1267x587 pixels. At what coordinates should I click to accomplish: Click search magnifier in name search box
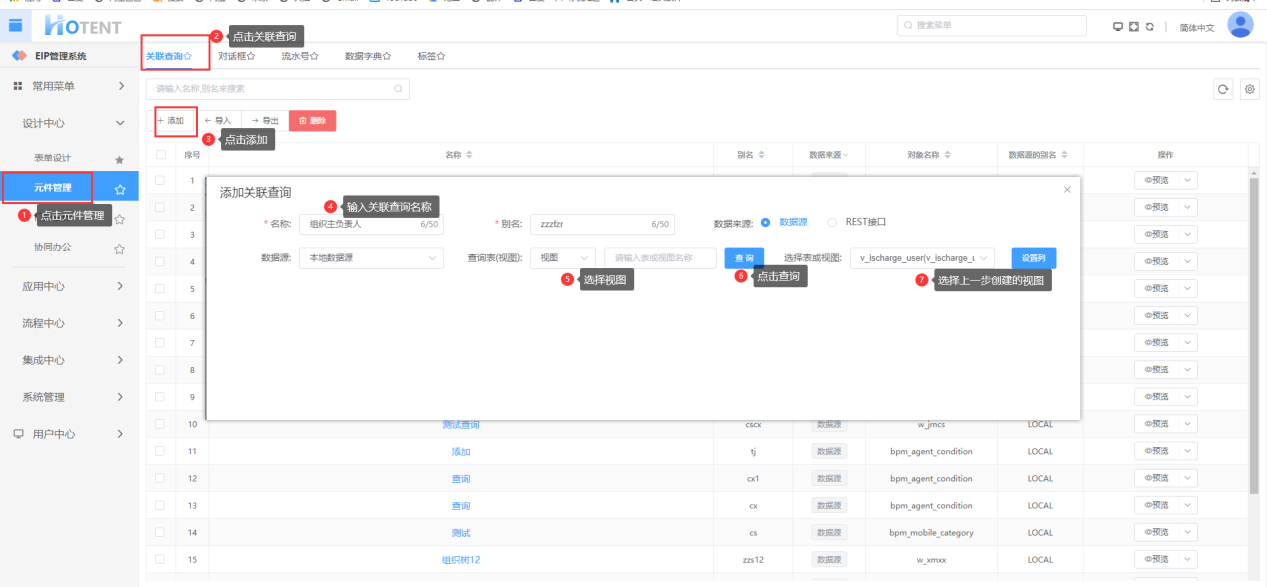398,89
